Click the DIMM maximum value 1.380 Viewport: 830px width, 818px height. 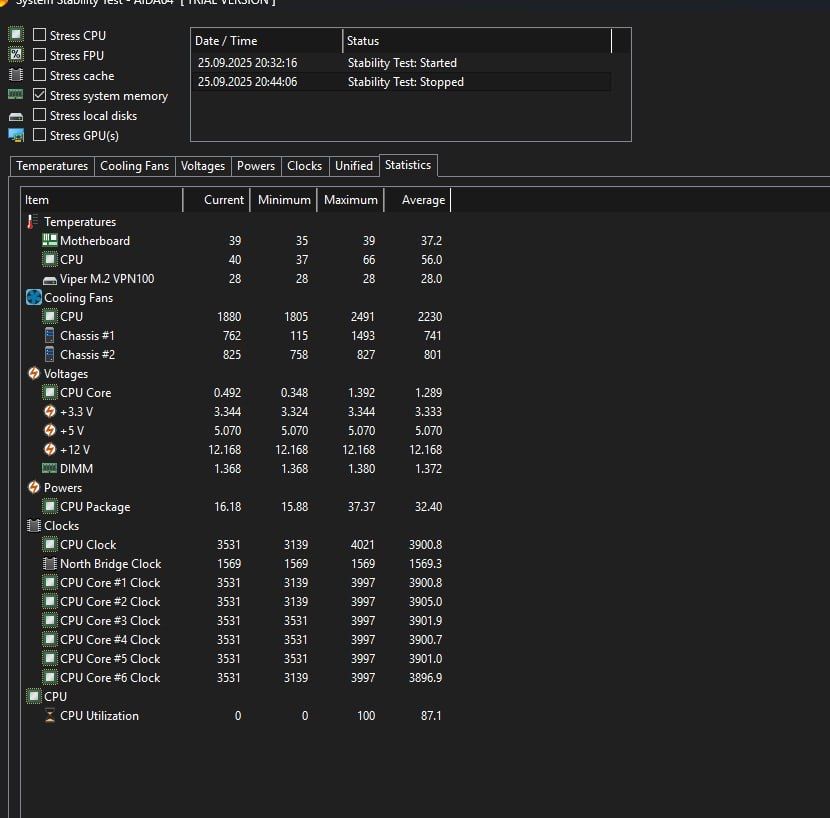(362, 469)
